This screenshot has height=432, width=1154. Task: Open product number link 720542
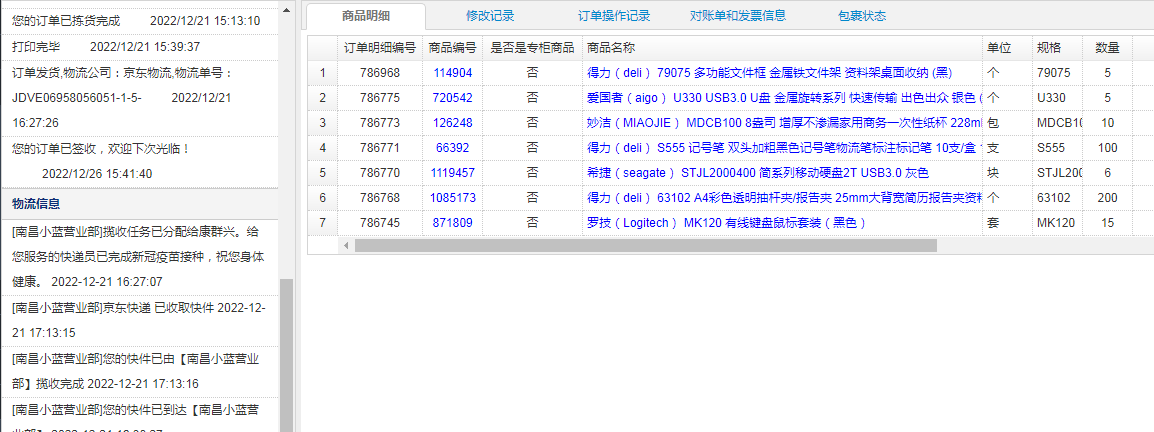[453, 98]
